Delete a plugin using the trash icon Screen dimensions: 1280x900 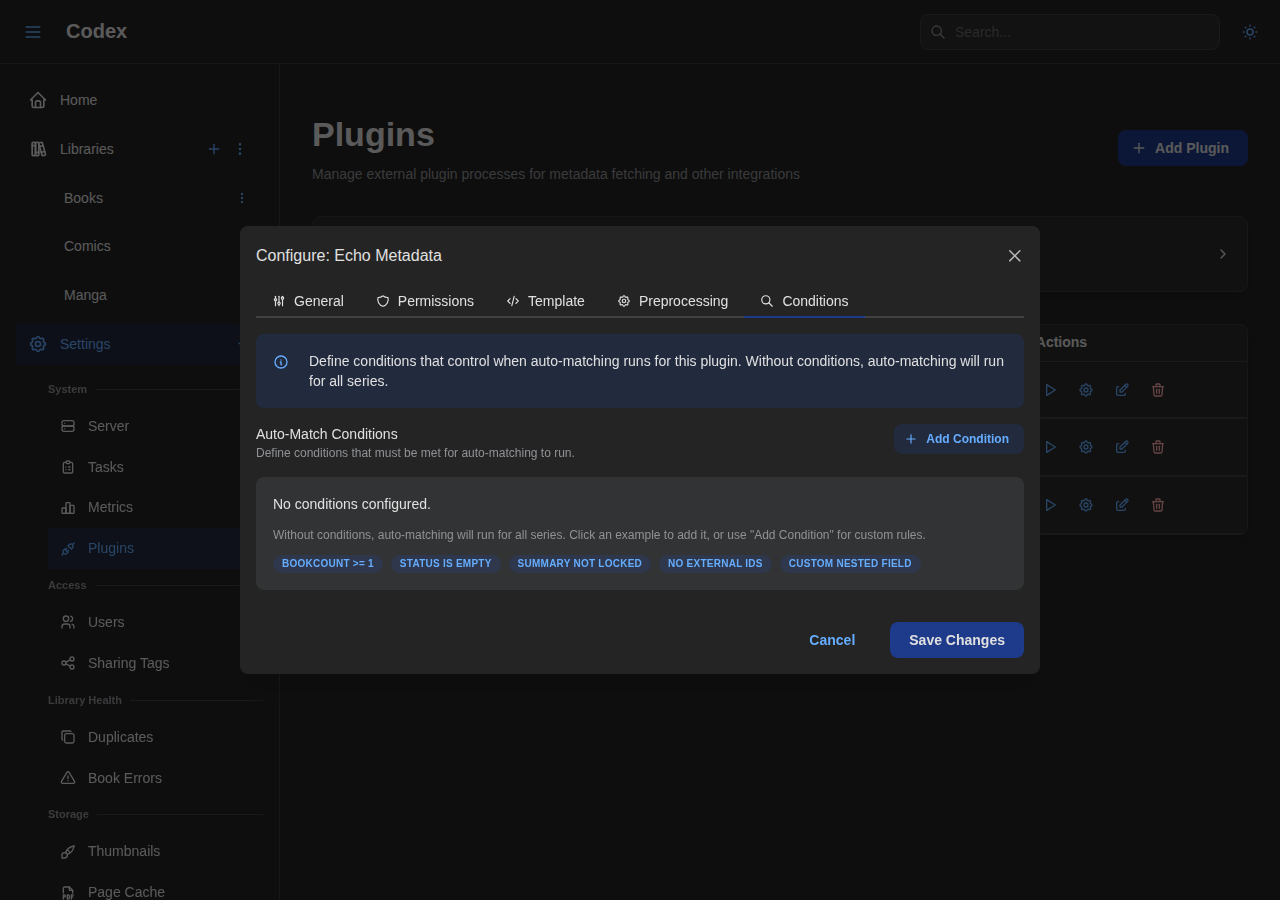click(1157, 390)
